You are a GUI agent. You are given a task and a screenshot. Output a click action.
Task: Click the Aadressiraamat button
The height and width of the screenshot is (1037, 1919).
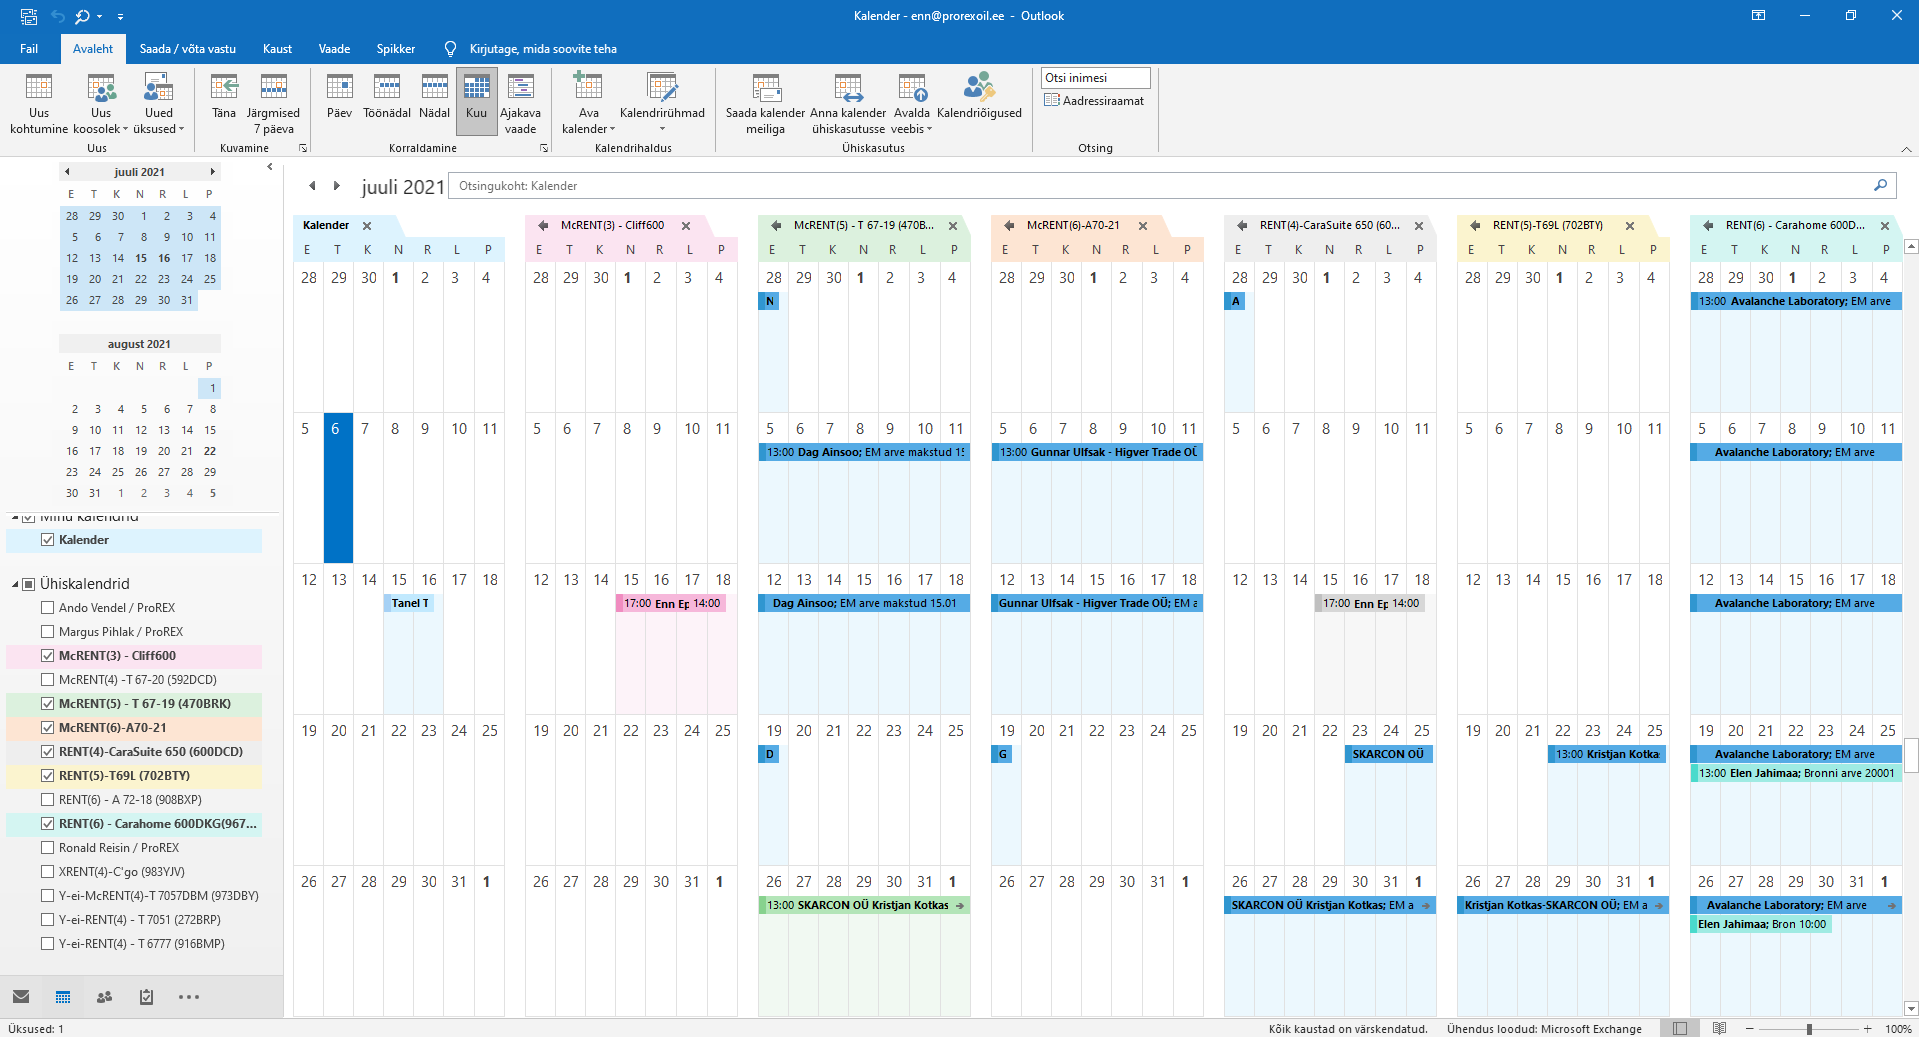1094,101
